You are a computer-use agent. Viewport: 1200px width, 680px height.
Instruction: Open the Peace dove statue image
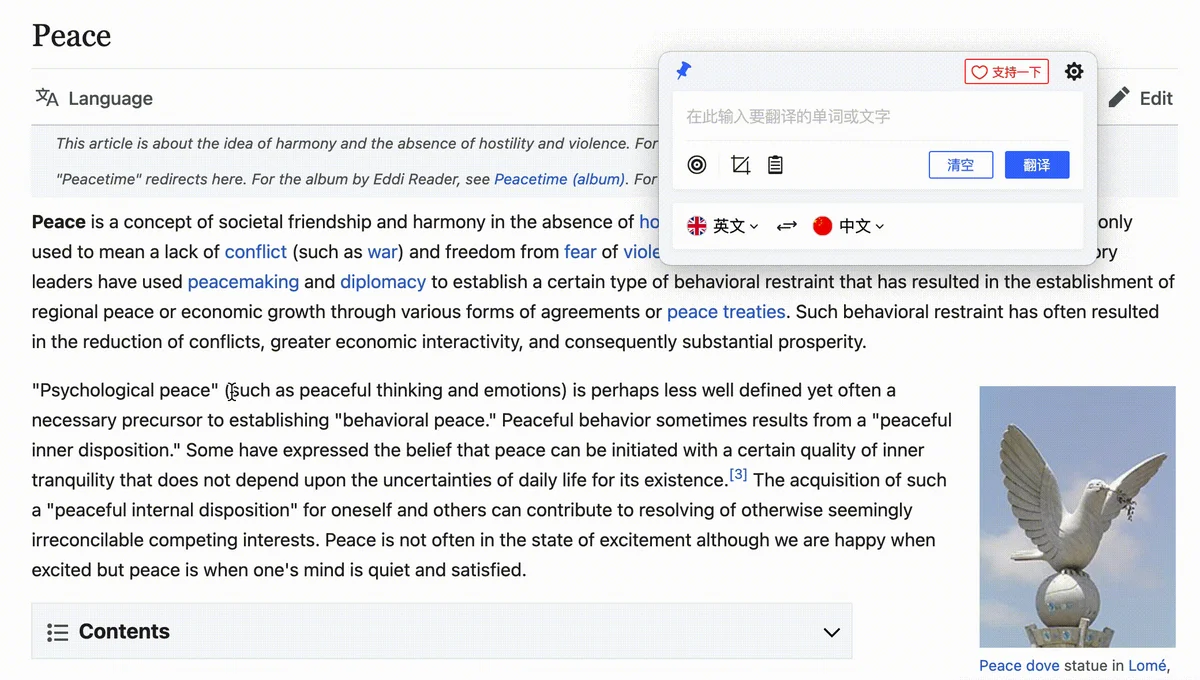(1077, 517)
